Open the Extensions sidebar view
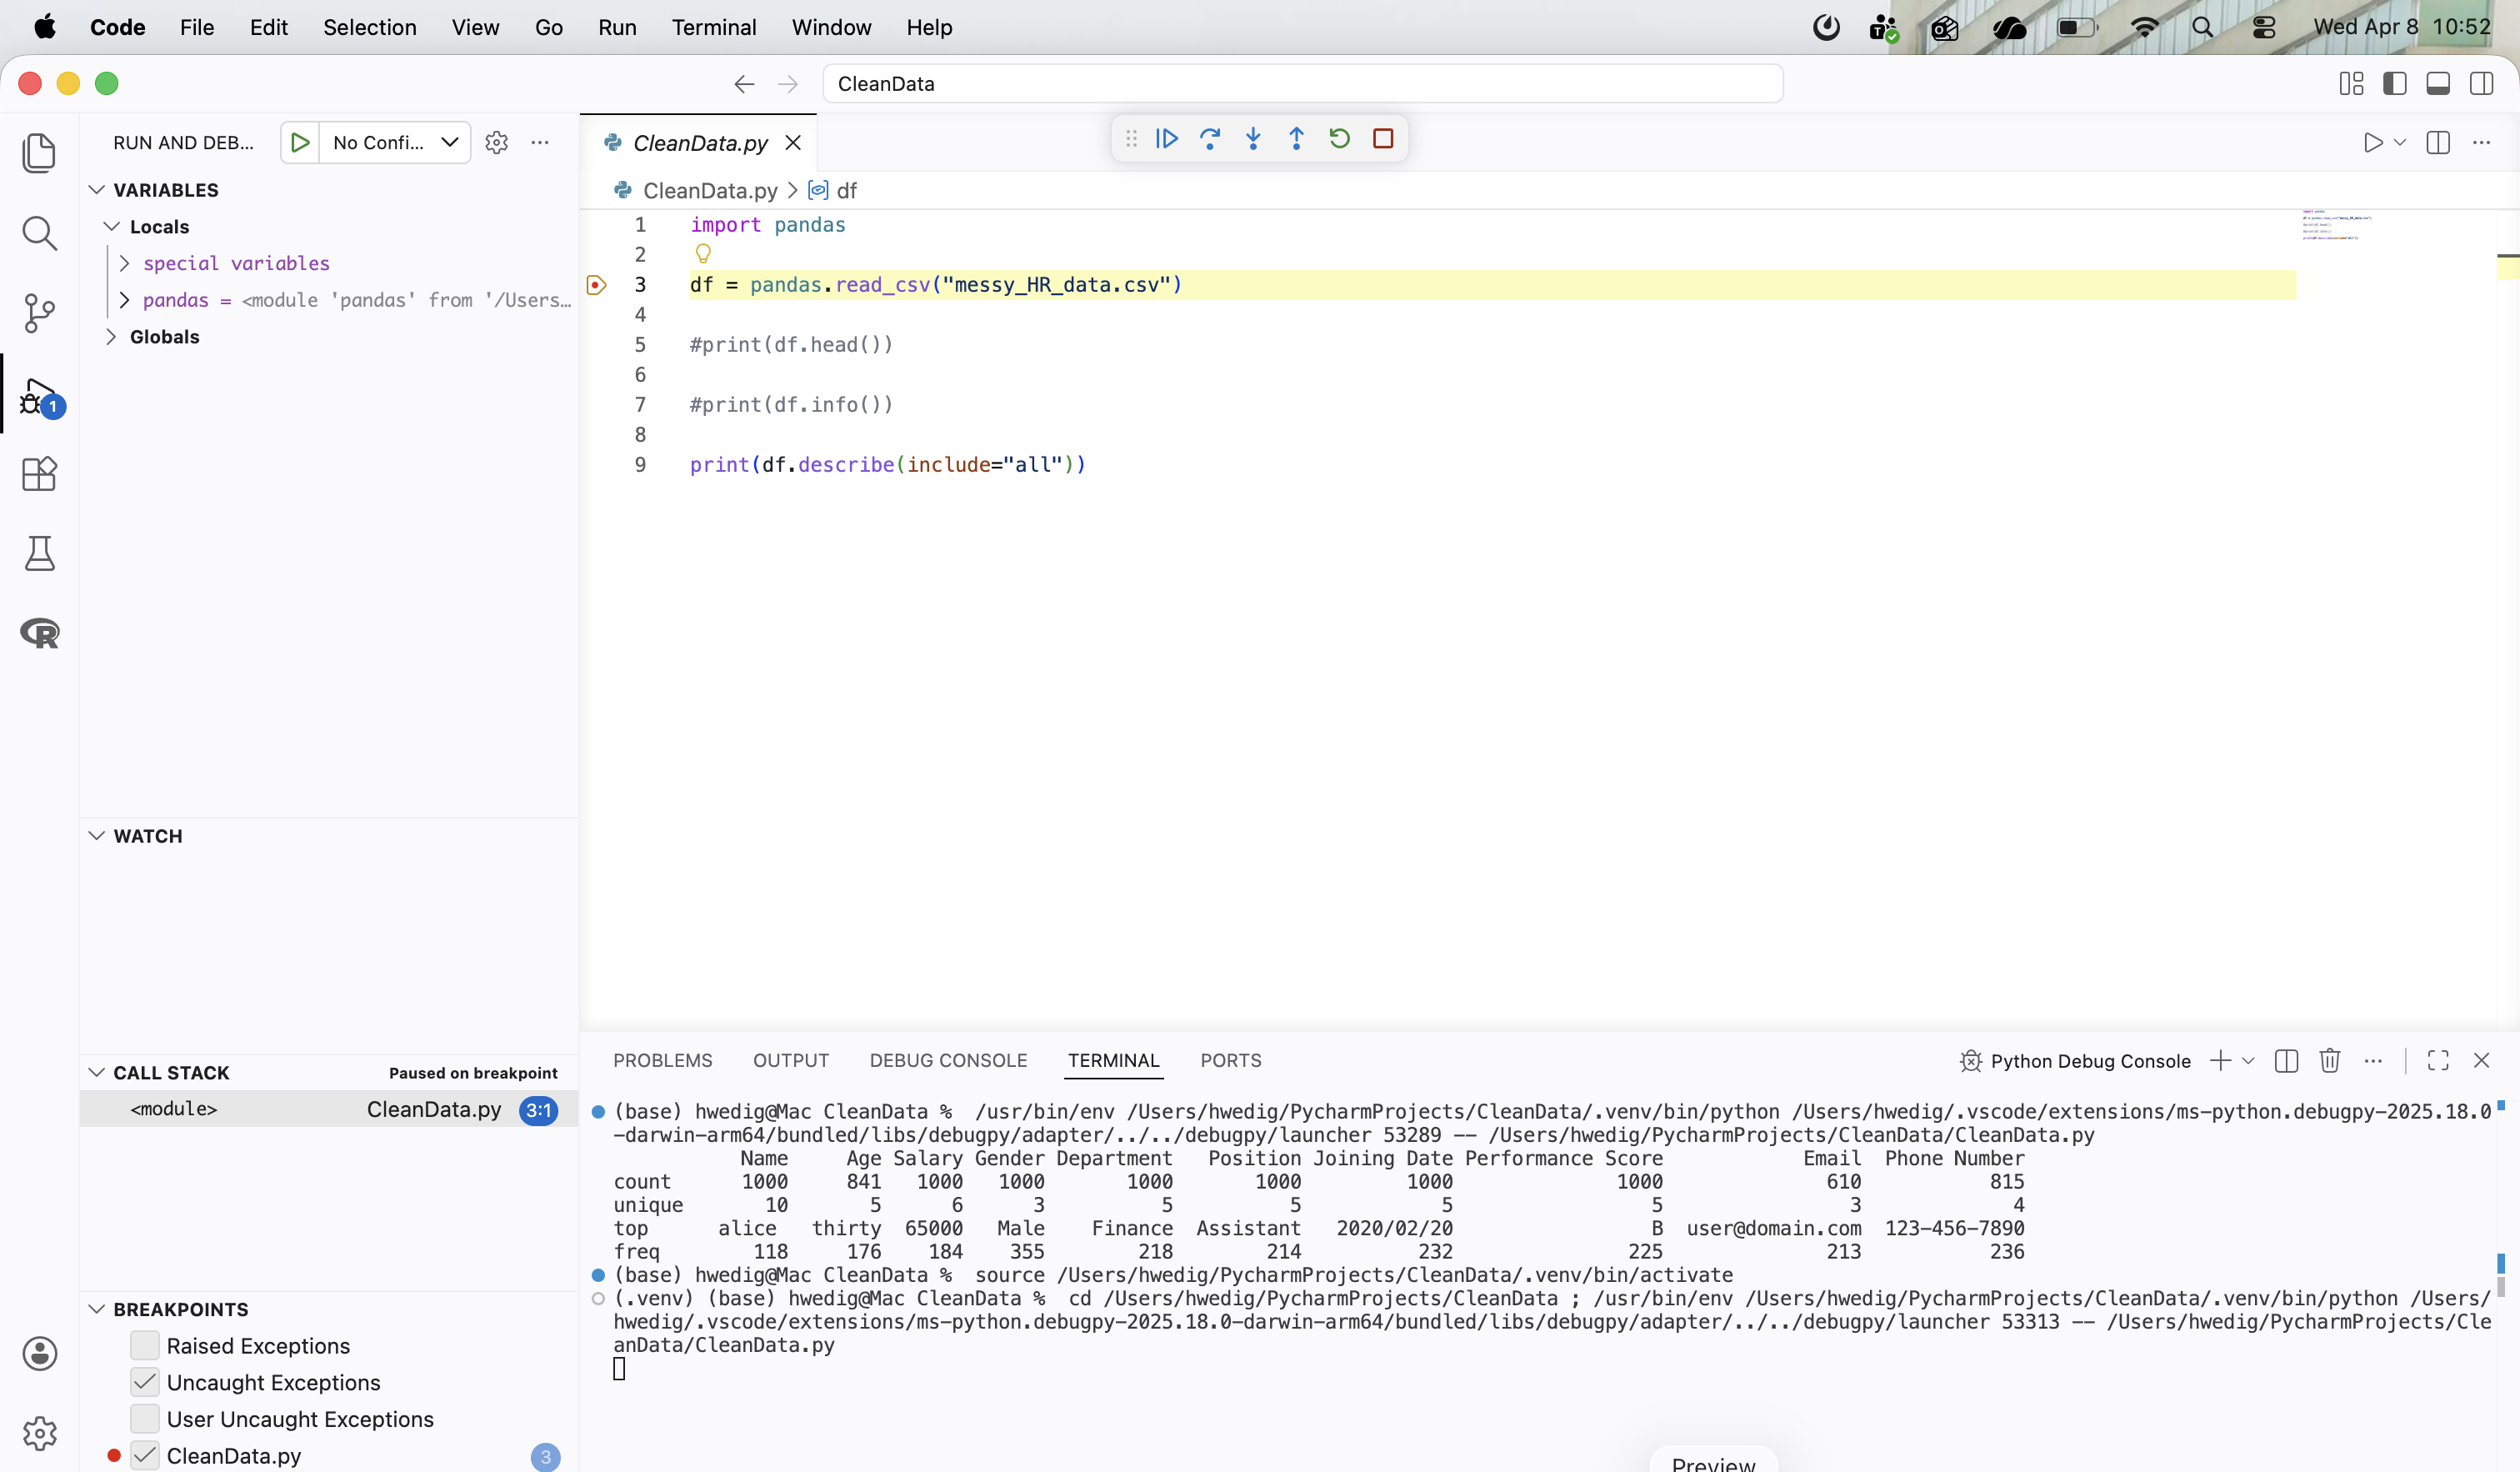Screen dimensions: 2520x1472 39,474
